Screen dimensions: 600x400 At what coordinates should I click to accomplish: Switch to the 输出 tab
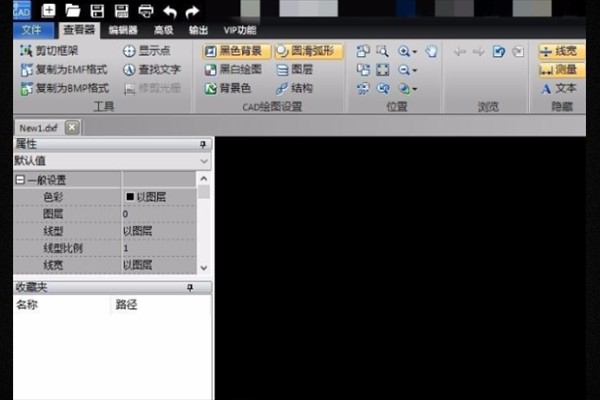click(198, 30)
